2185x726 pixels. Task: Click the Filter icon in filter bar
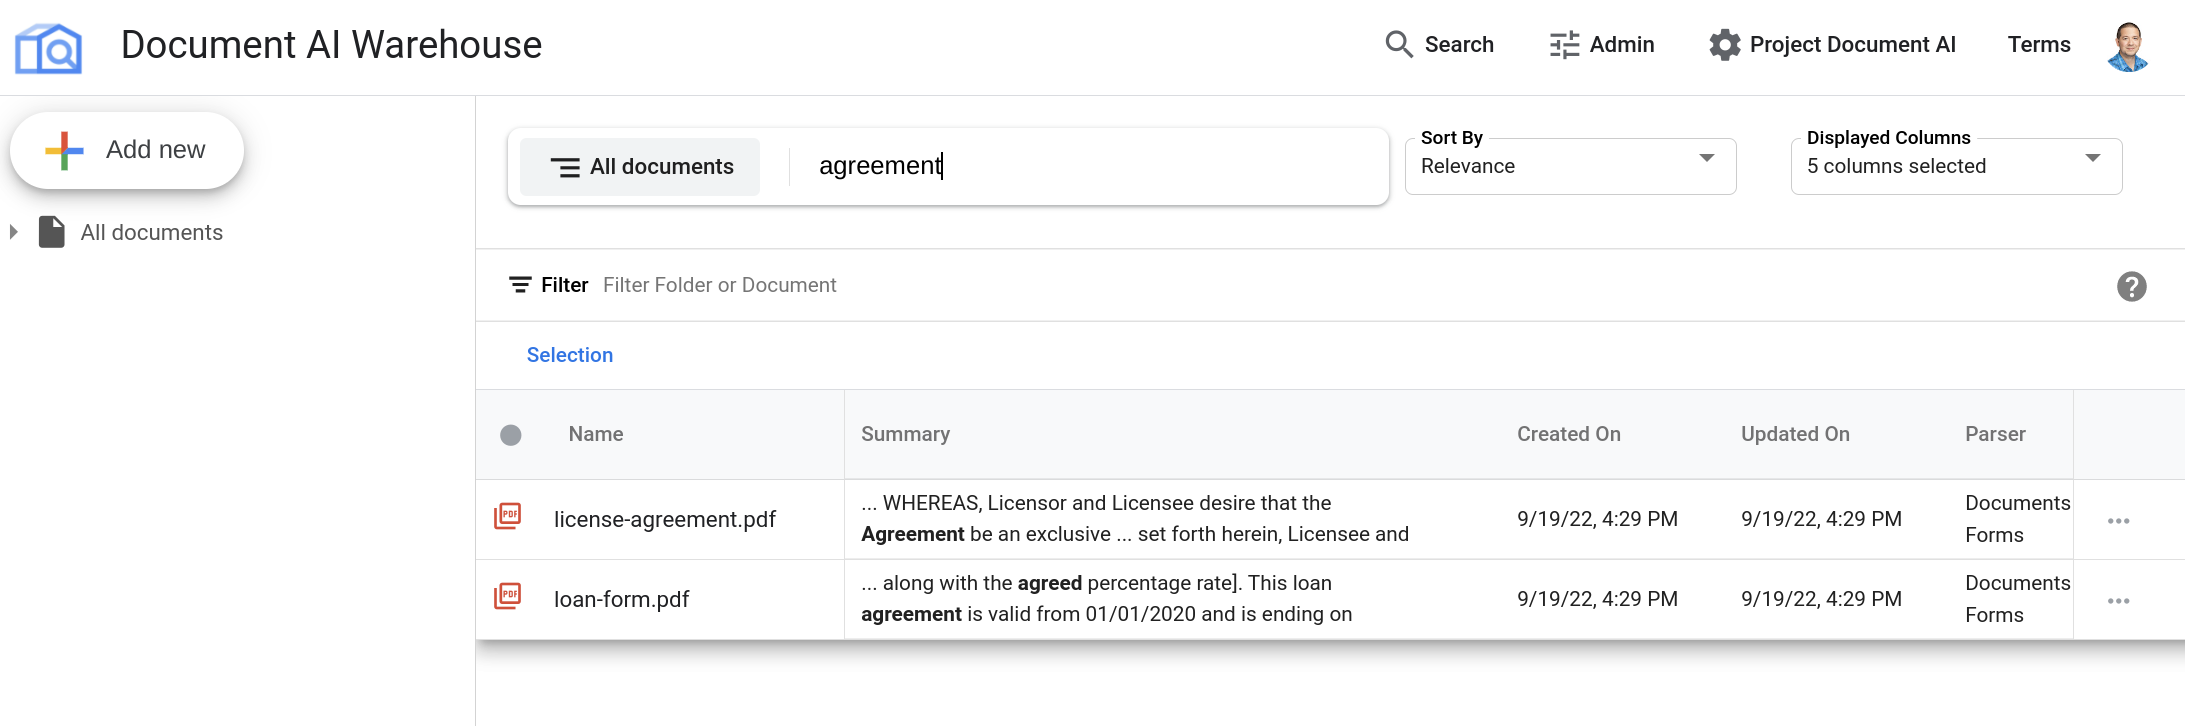pyautogui.click(x=520, y=285)
